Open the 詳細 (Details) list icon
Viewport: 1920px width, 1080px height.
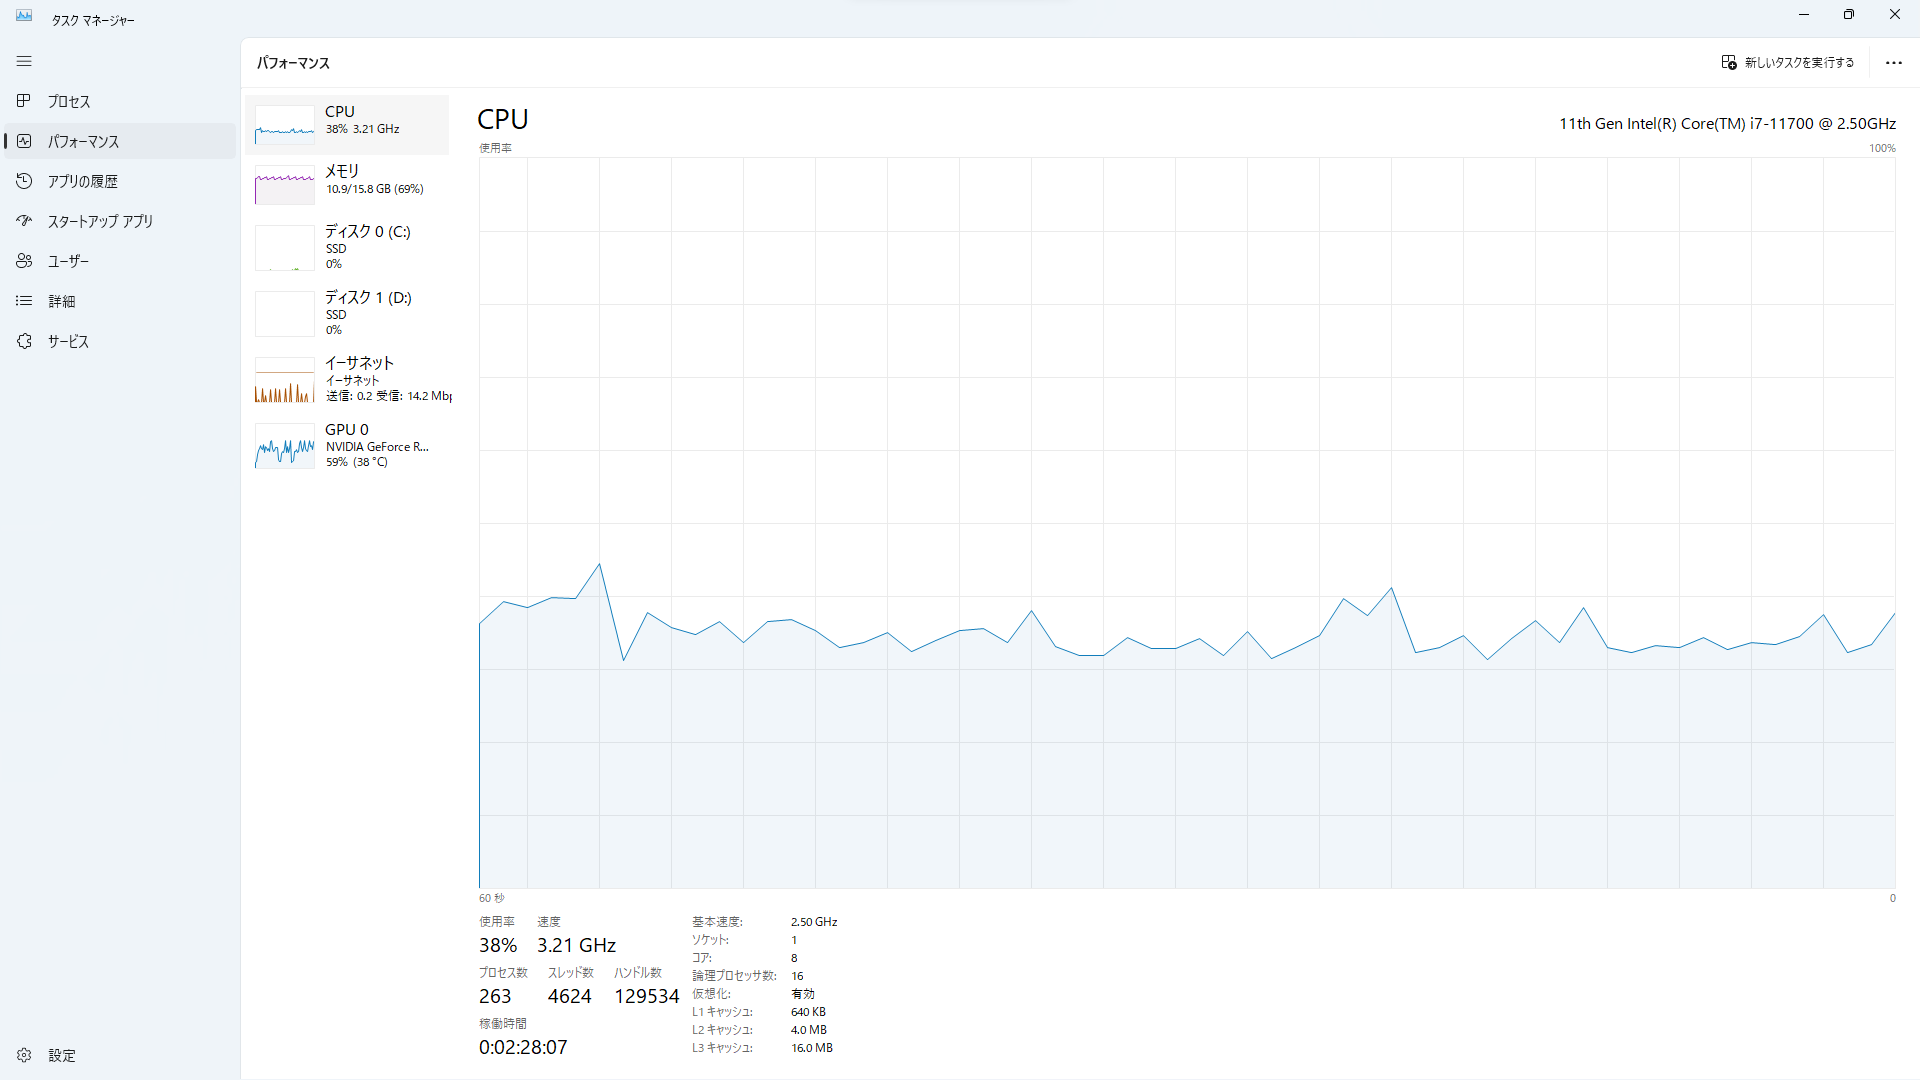[x=24, y=301]
